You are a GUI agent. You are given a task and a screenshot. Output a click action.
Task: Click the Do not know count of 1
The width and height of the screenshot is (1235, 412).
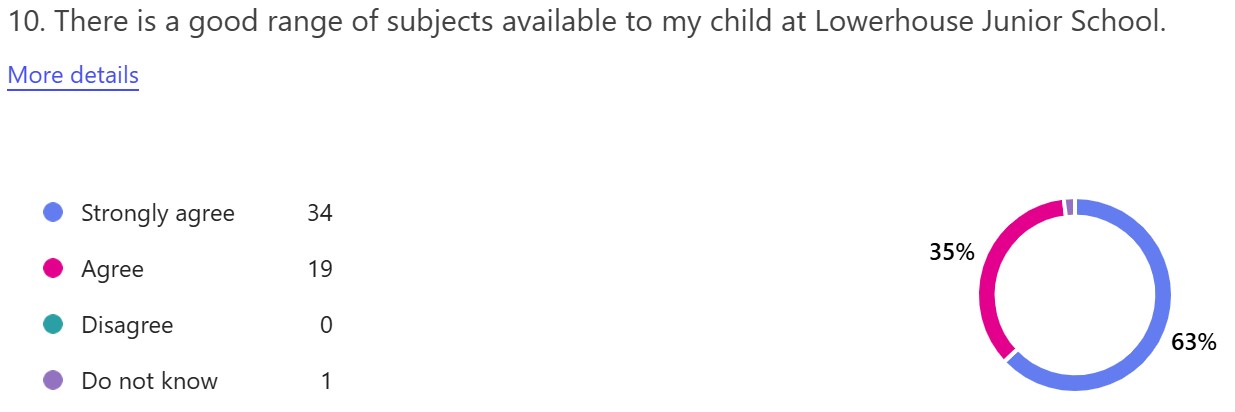pos(326,381)
